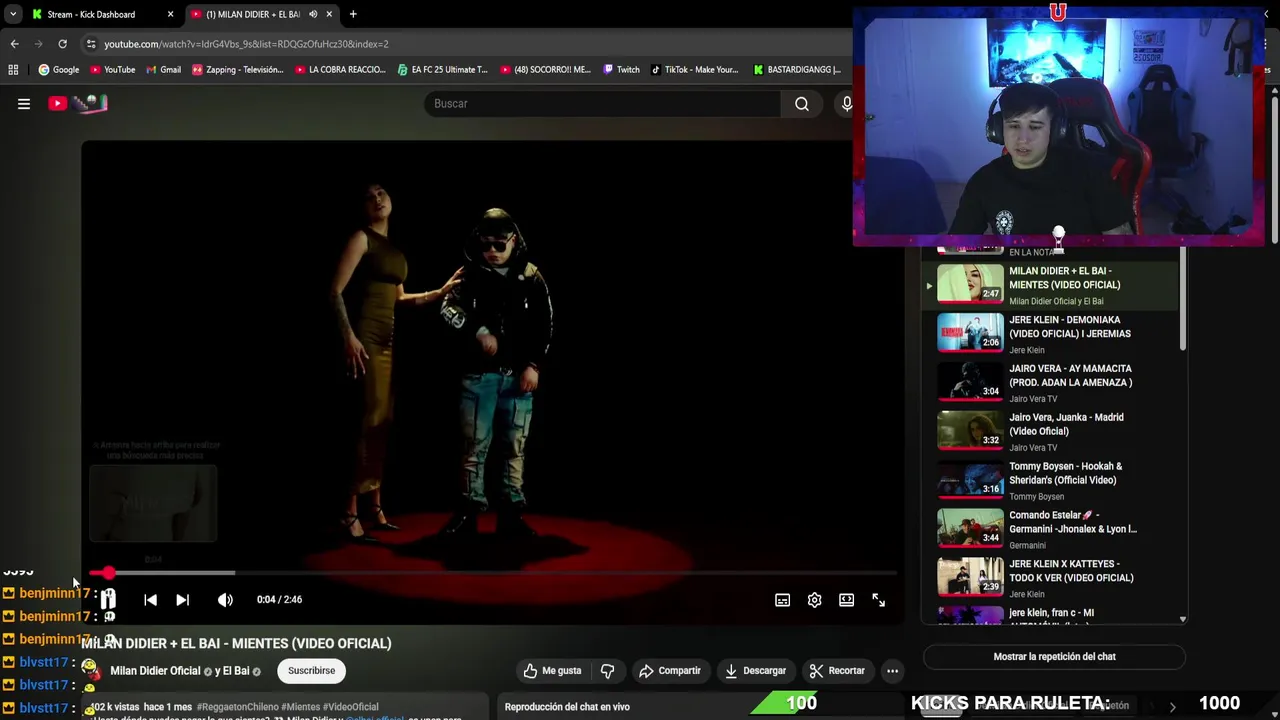Viewport: 1280px width, 720px height.
Task: Share the video via Compartir
Action: [670, 671]
